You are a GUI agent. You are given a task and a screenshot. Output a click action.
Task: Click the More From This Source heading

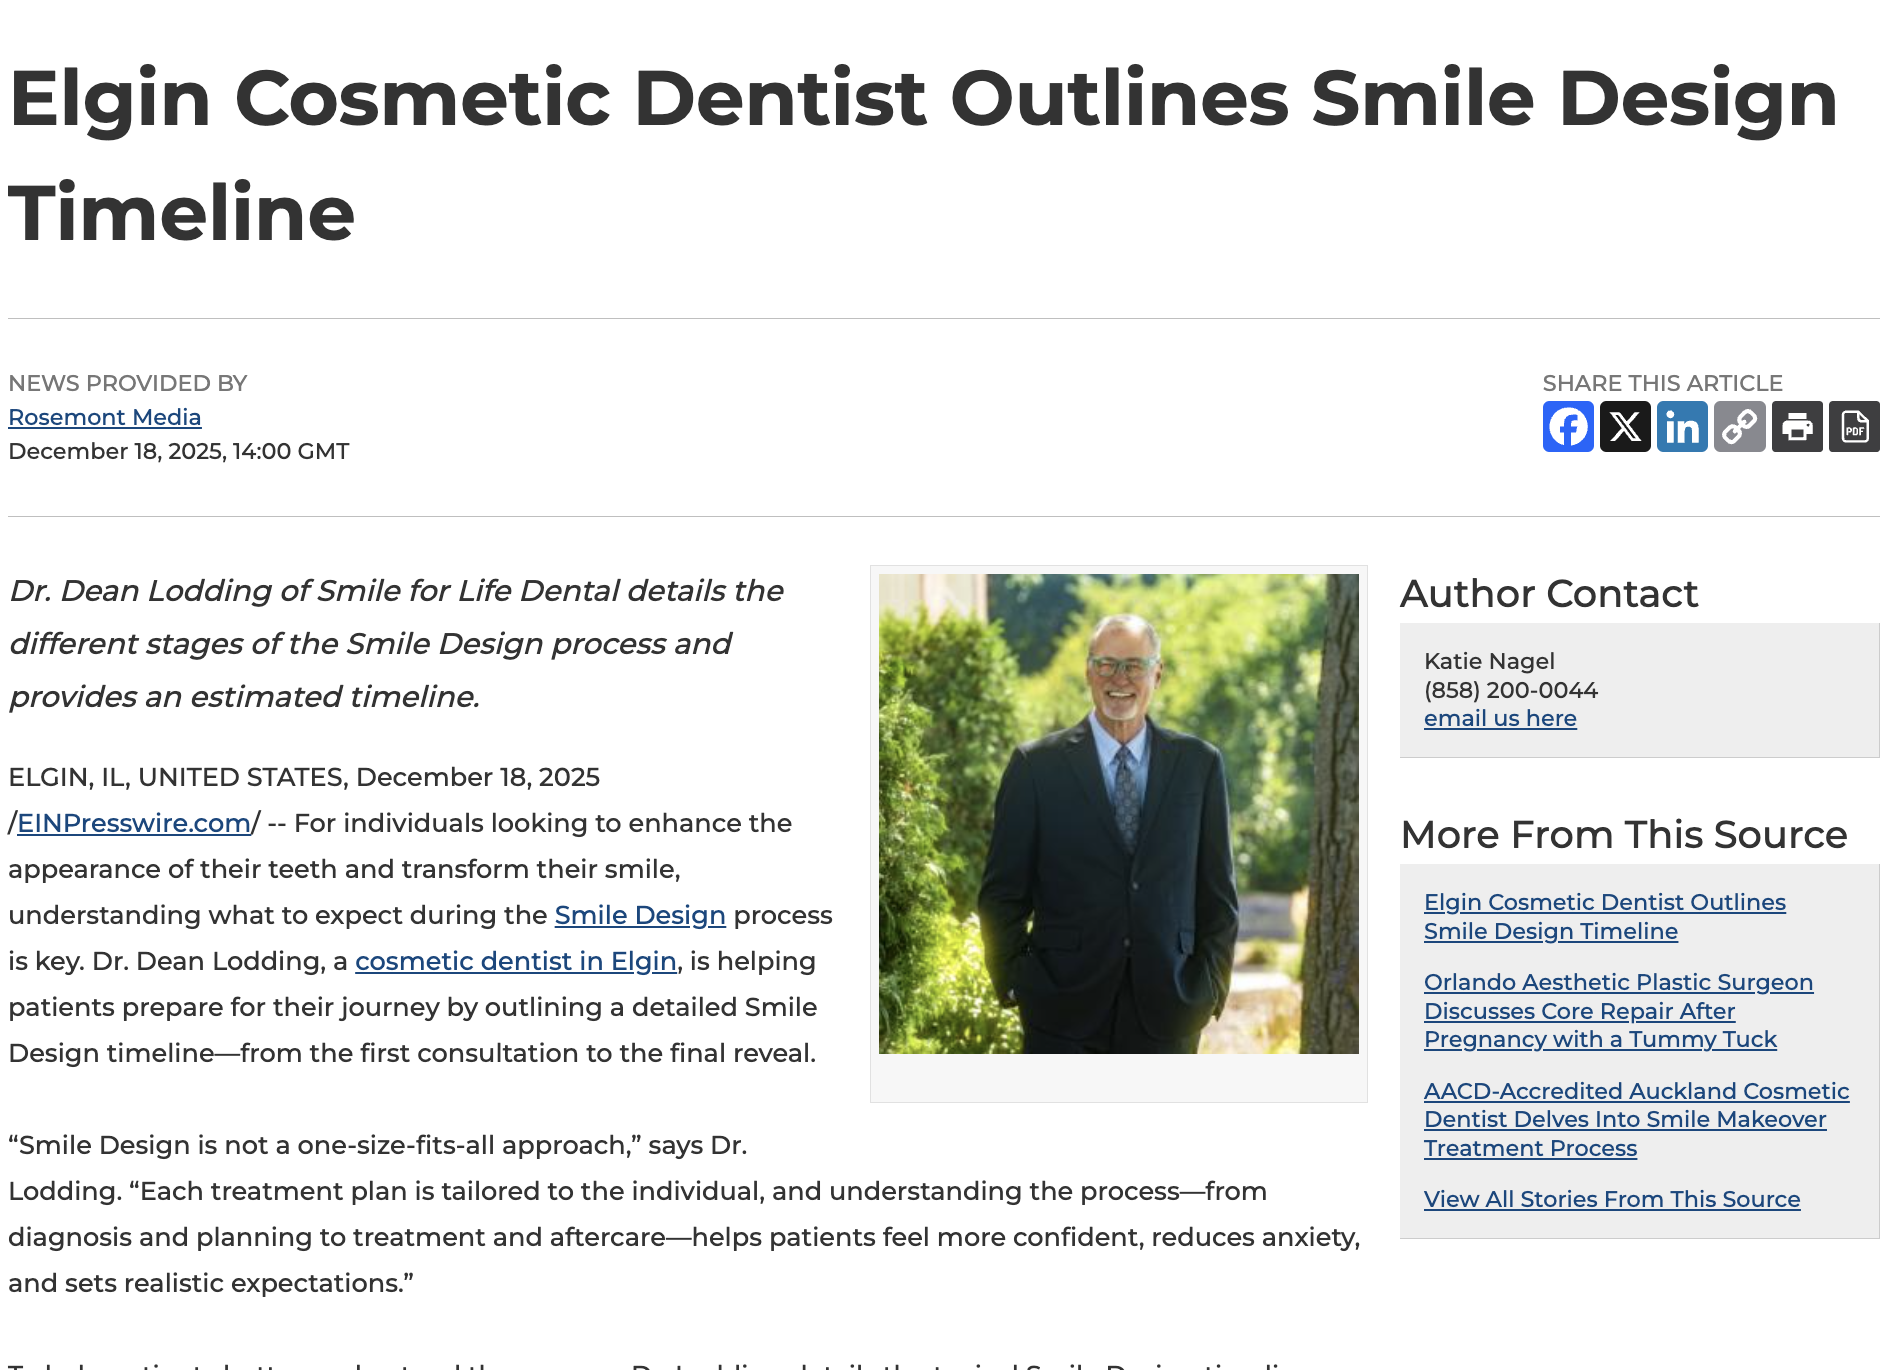(1624, 834)
